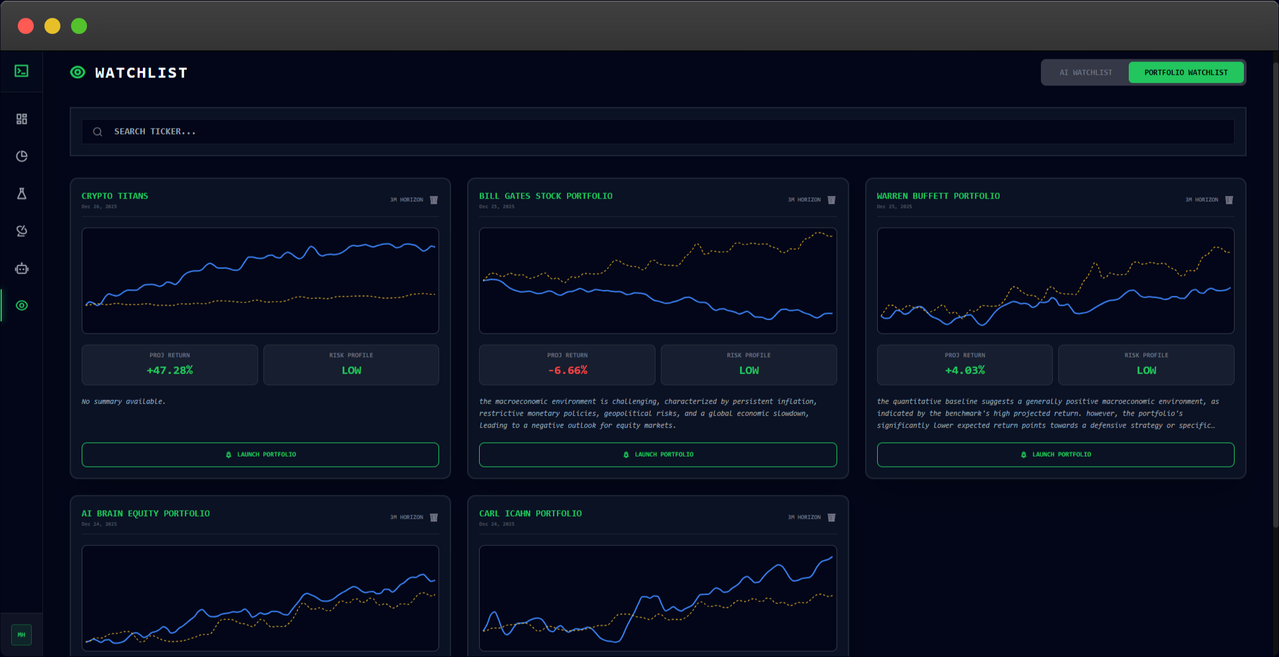Click Warren Buffett LOW risk profile value

(1146, 370)
